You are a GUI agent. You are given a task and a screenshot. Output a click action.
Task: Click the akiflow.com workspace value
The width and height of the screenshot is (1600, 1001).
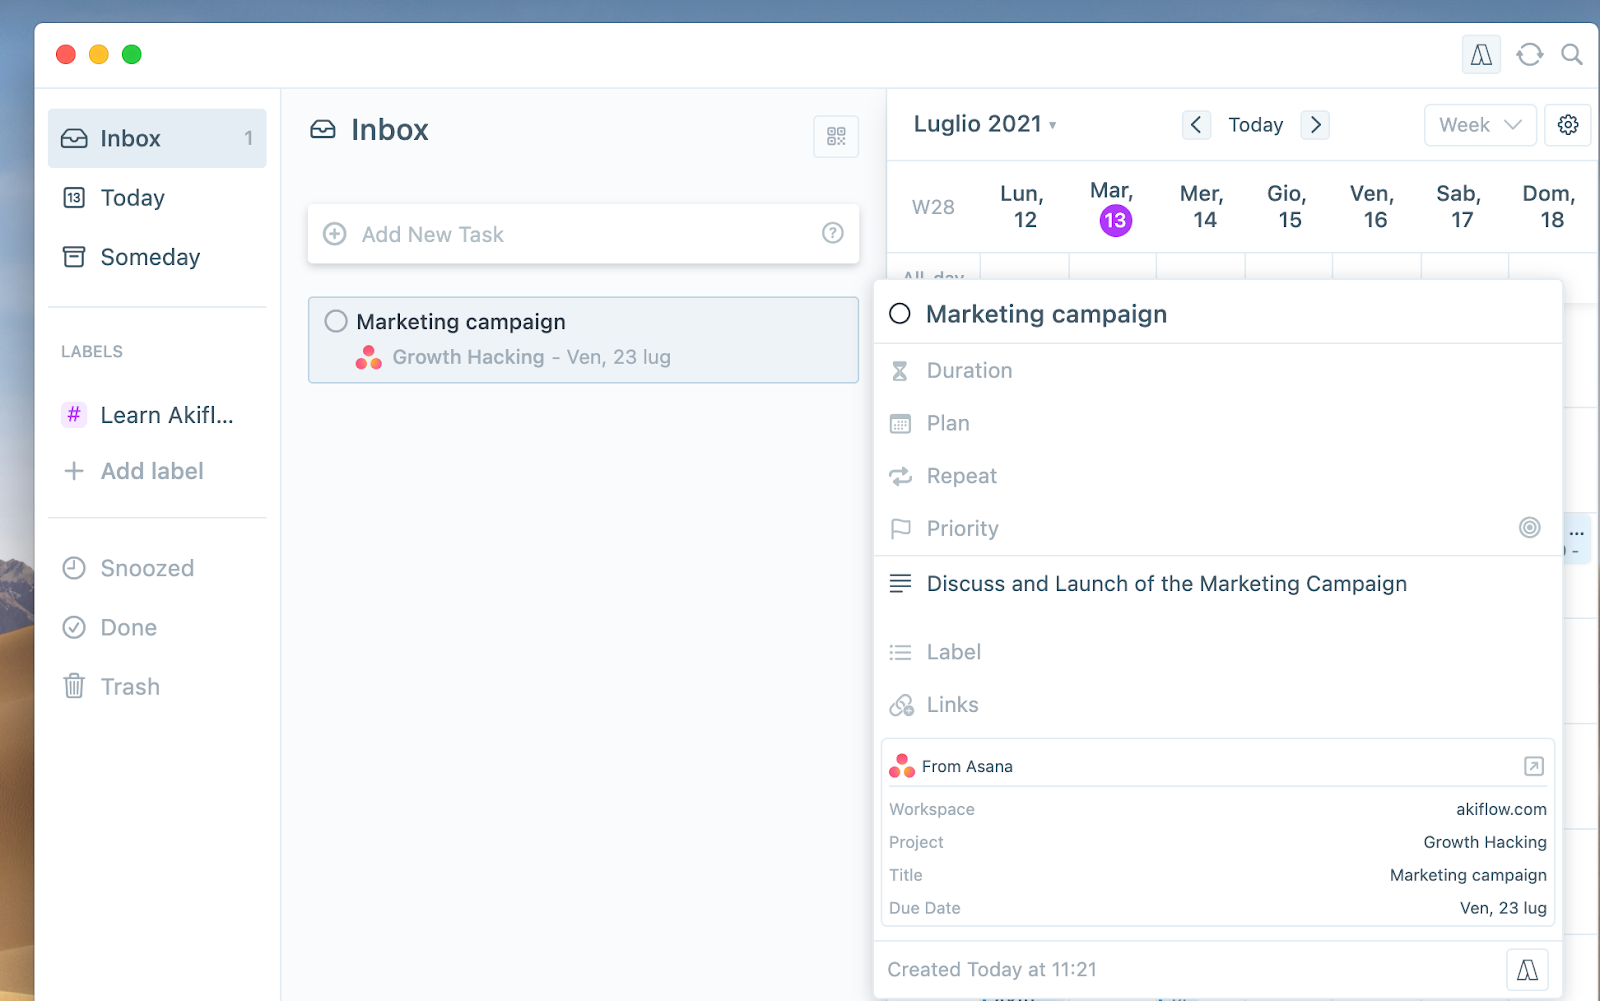click(x=1501, y=809)
